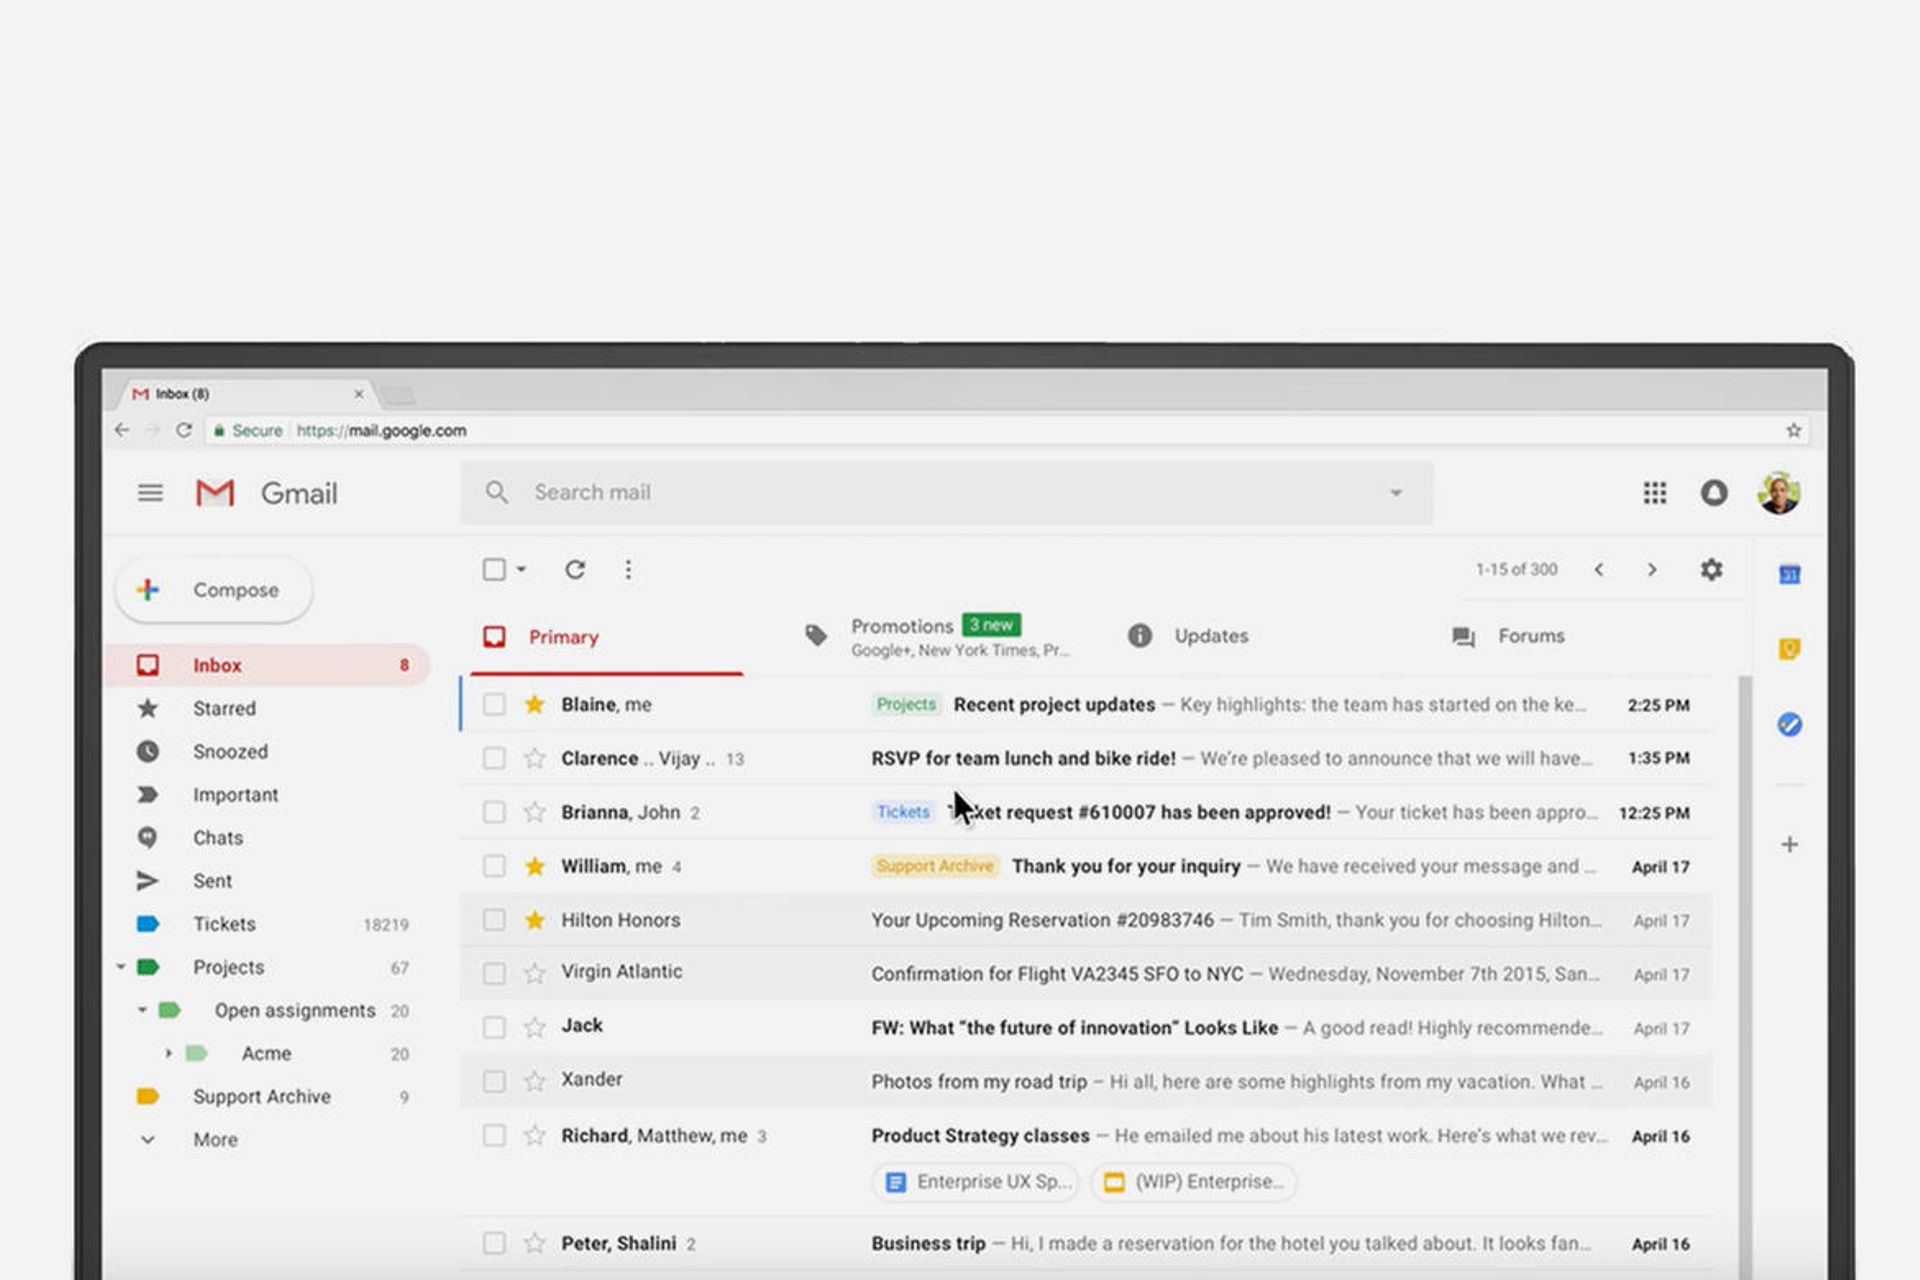
Task: Open the account profile avatar
Action: coord(1779,493)
